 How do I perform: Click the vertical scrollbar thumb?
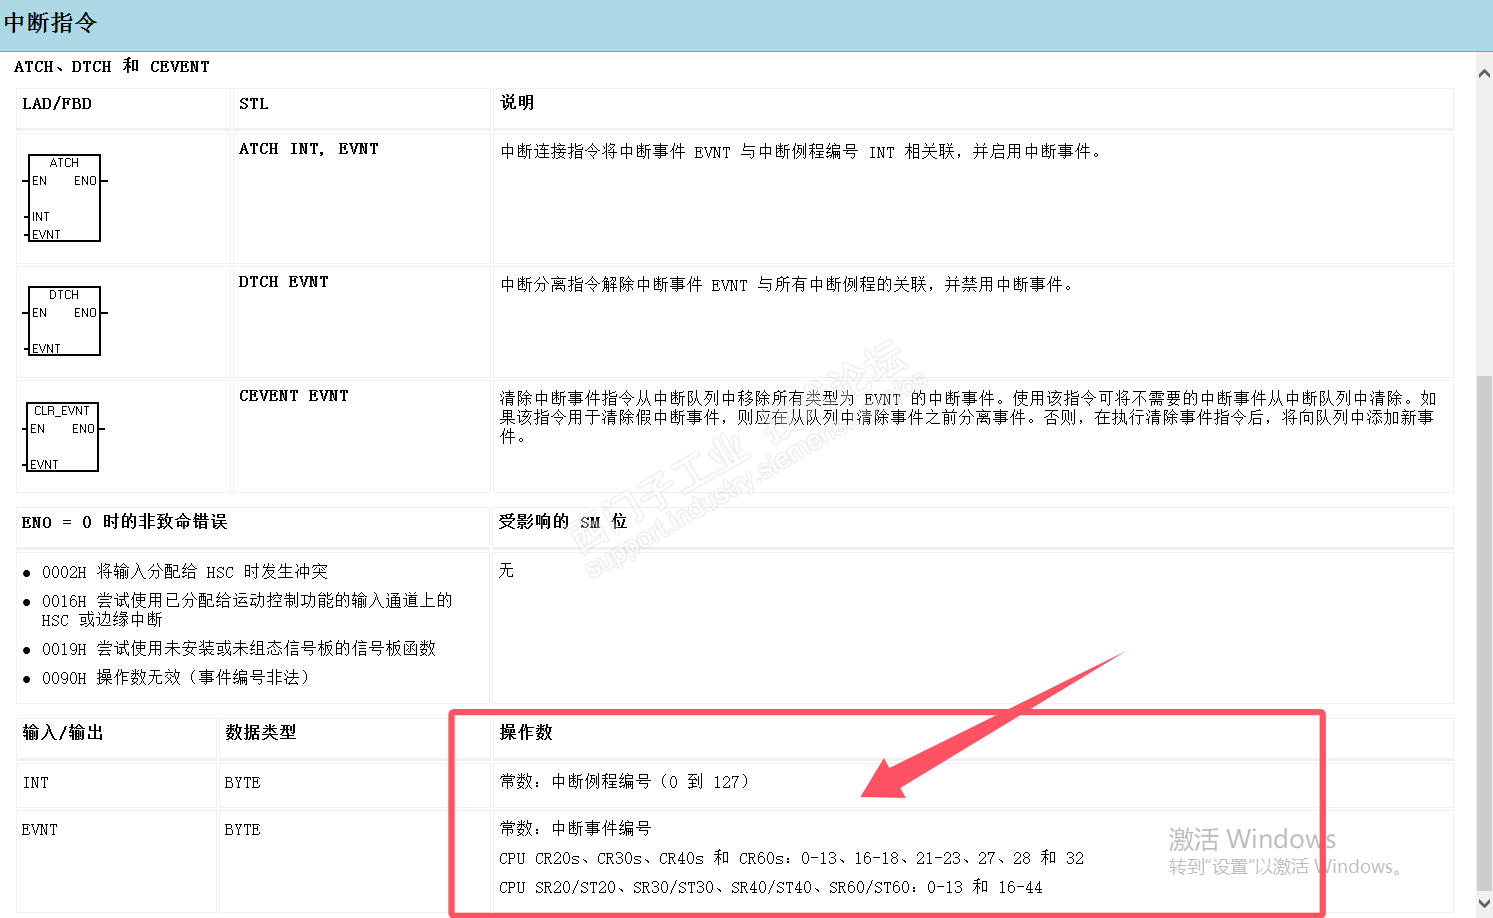coord(1484,632)
